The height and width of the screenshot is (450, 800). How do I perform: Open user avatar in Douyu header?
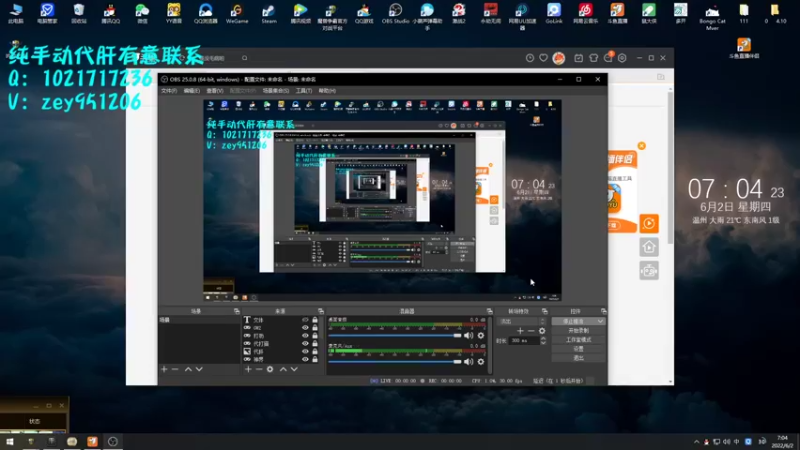pyautogui.click(x=559, y=58)
